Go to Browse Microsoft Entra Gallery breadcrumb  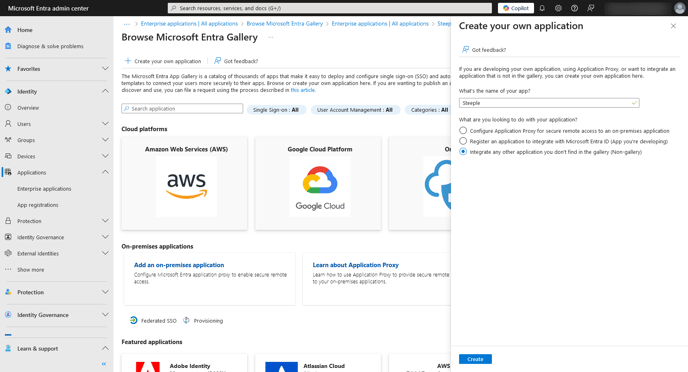click(x=285, y=24)
